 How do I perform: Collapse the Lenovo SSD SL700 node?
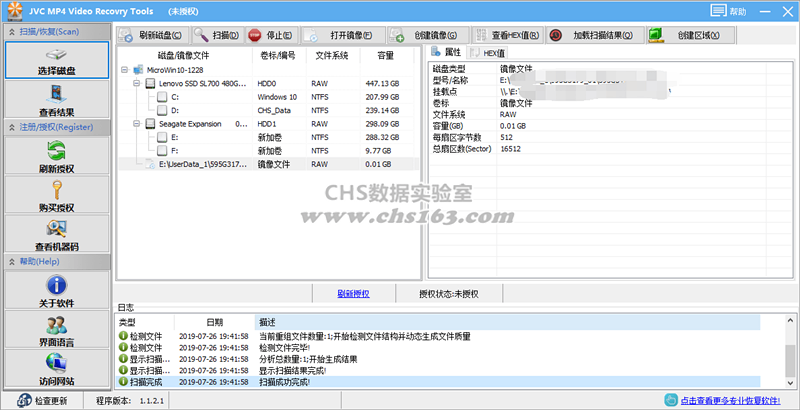137,83
